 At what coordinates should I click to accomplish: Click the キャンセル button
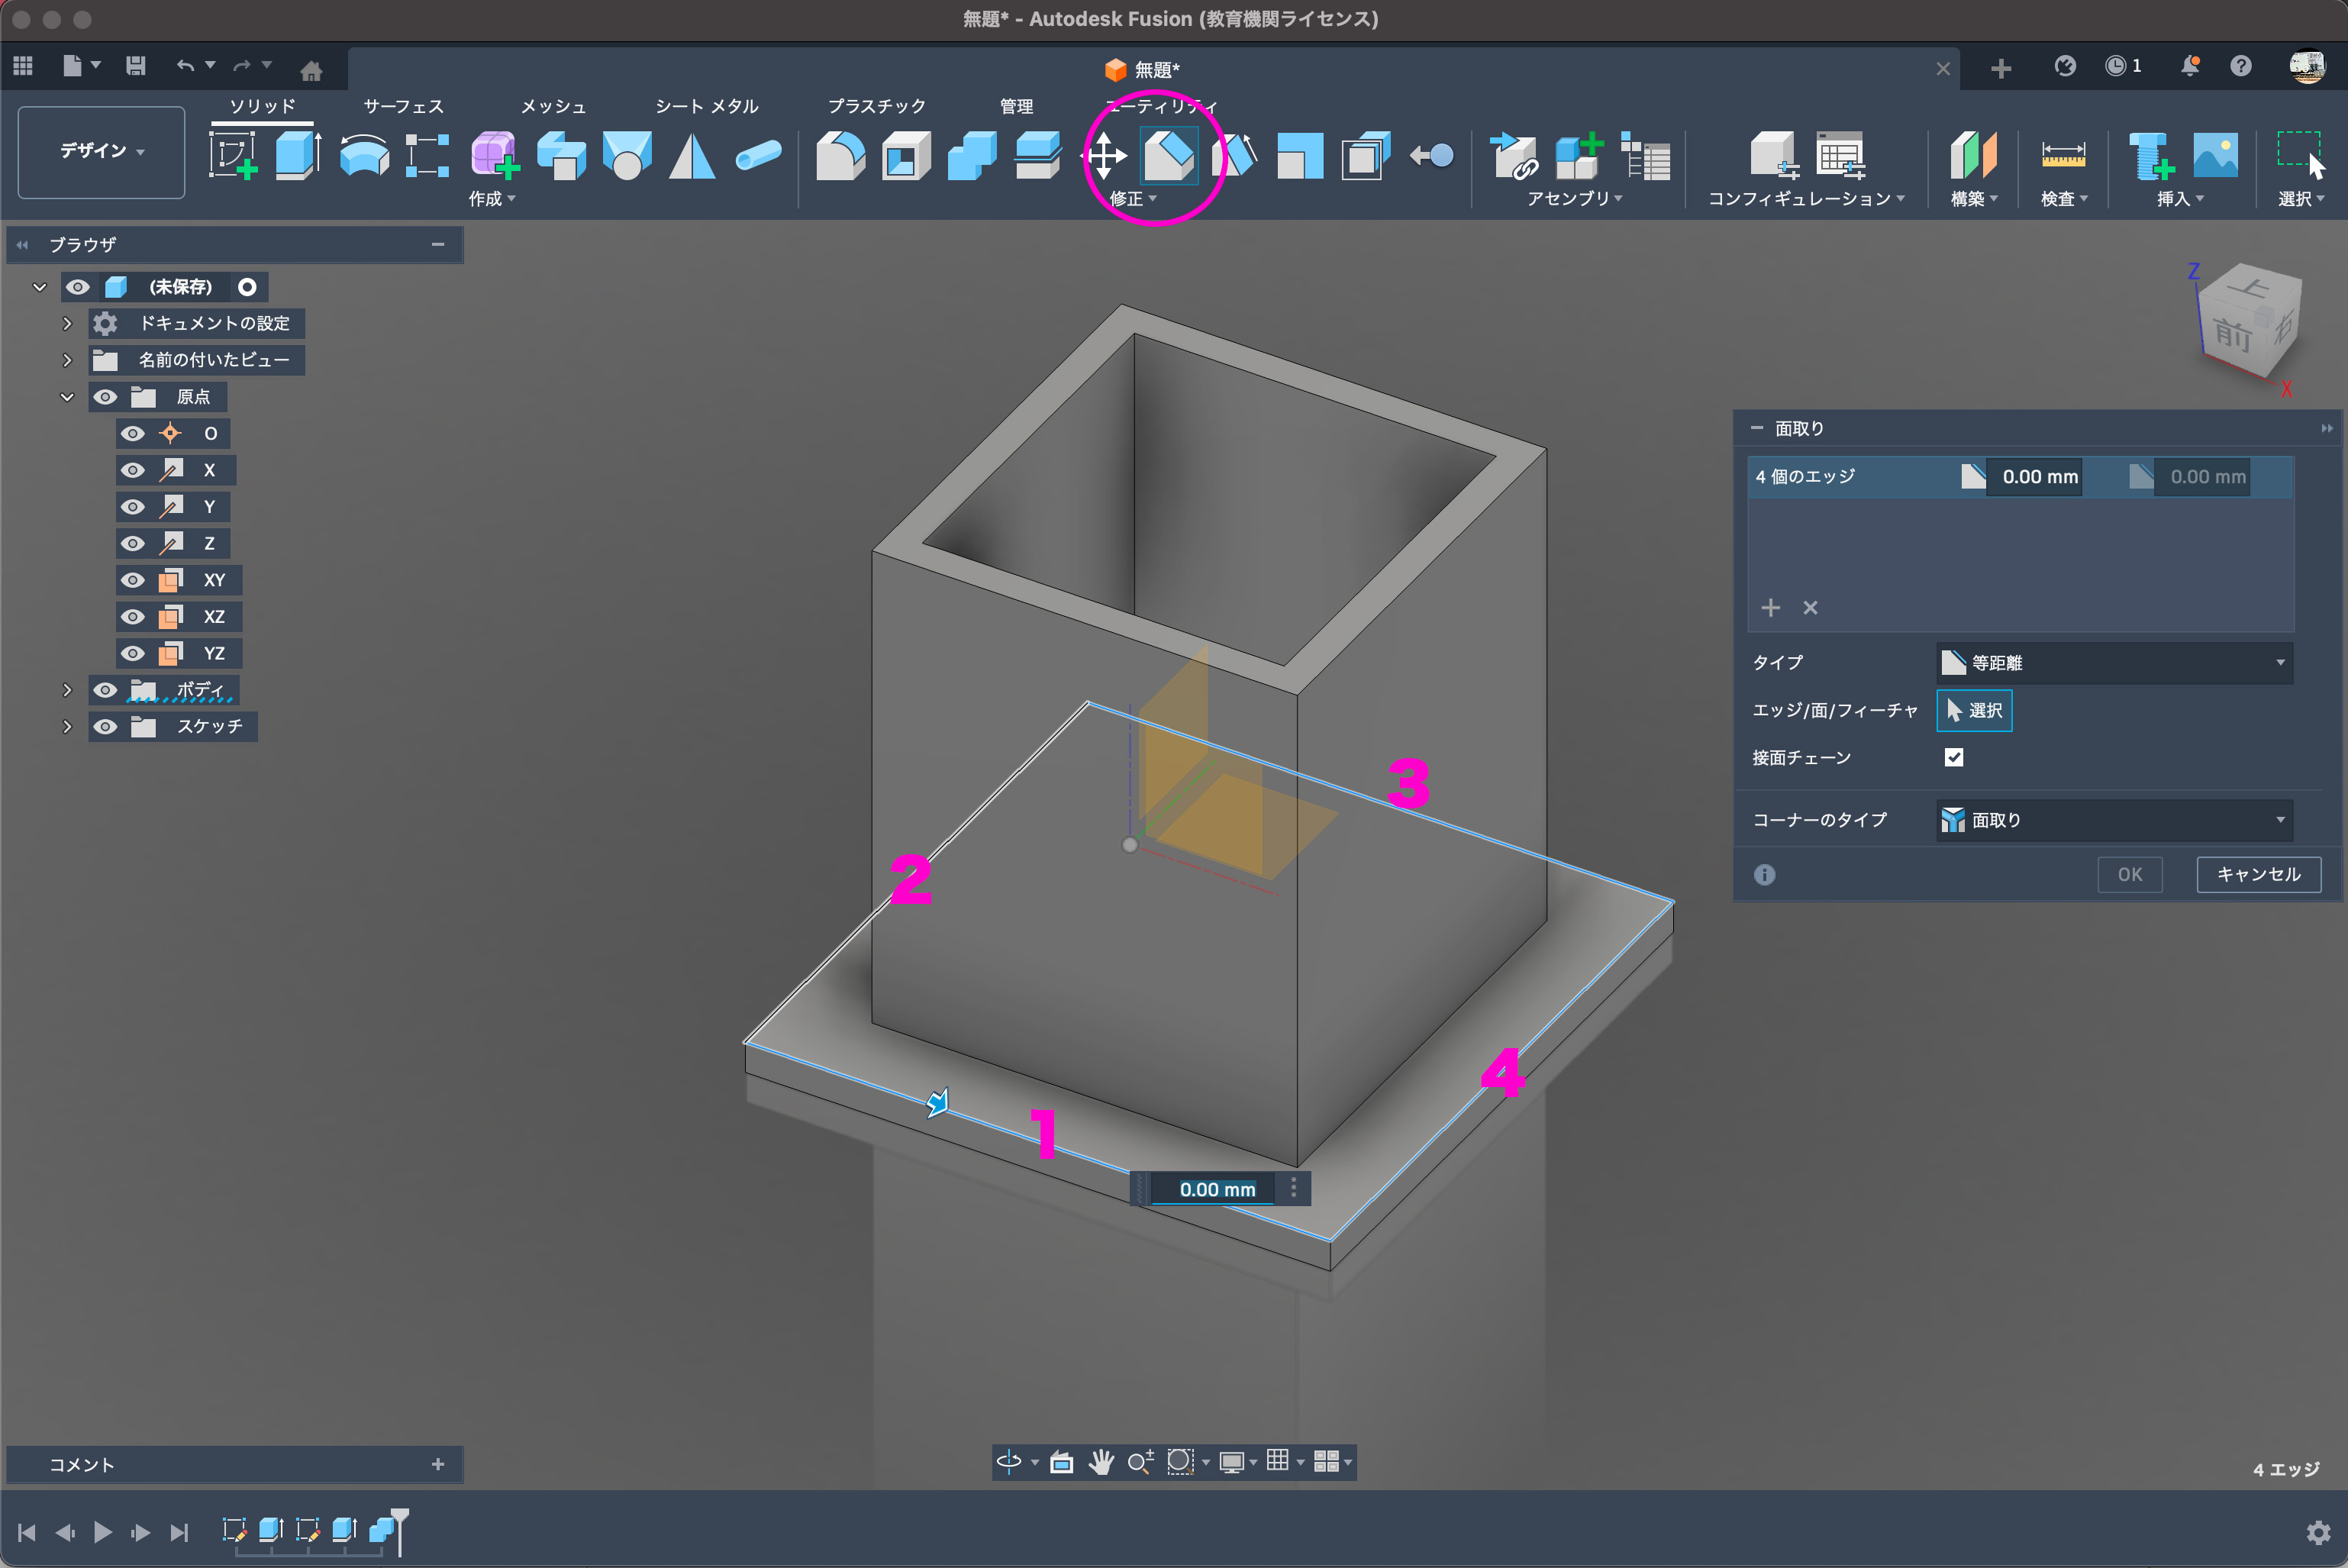[2257, 874]
